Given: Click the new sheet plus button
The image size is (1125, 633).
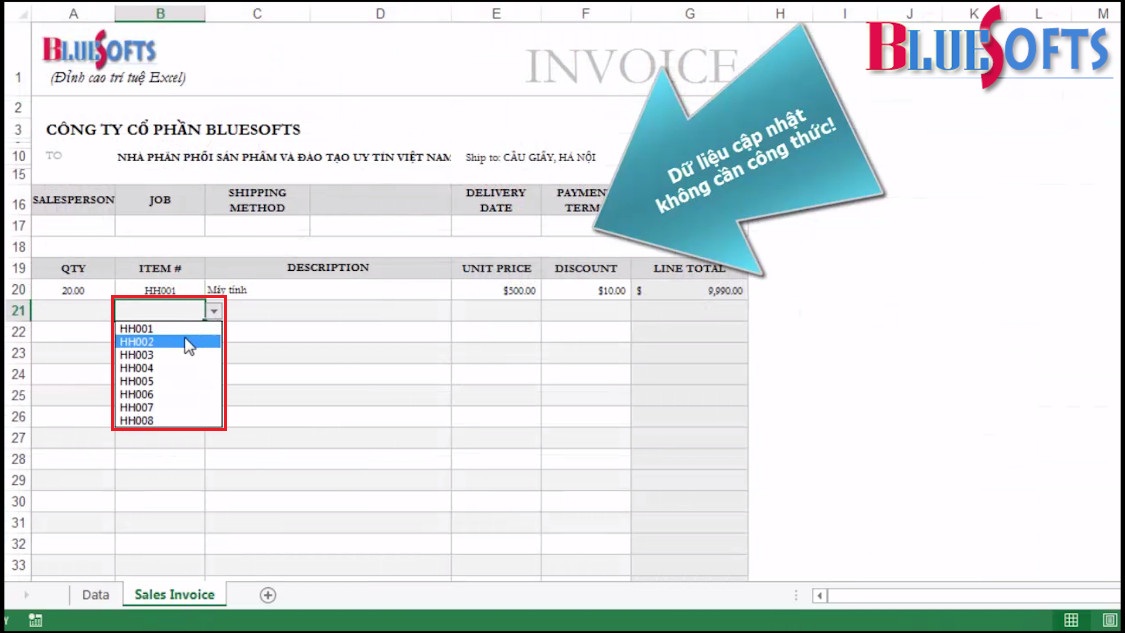Looking at the screenshot, I should (x=268, y=595).
